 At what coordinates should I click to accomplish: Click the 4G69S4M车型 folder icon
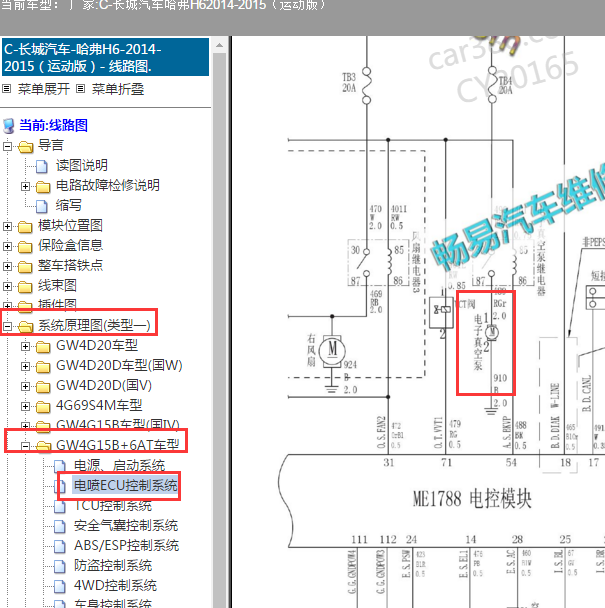[x=43, y=406]
